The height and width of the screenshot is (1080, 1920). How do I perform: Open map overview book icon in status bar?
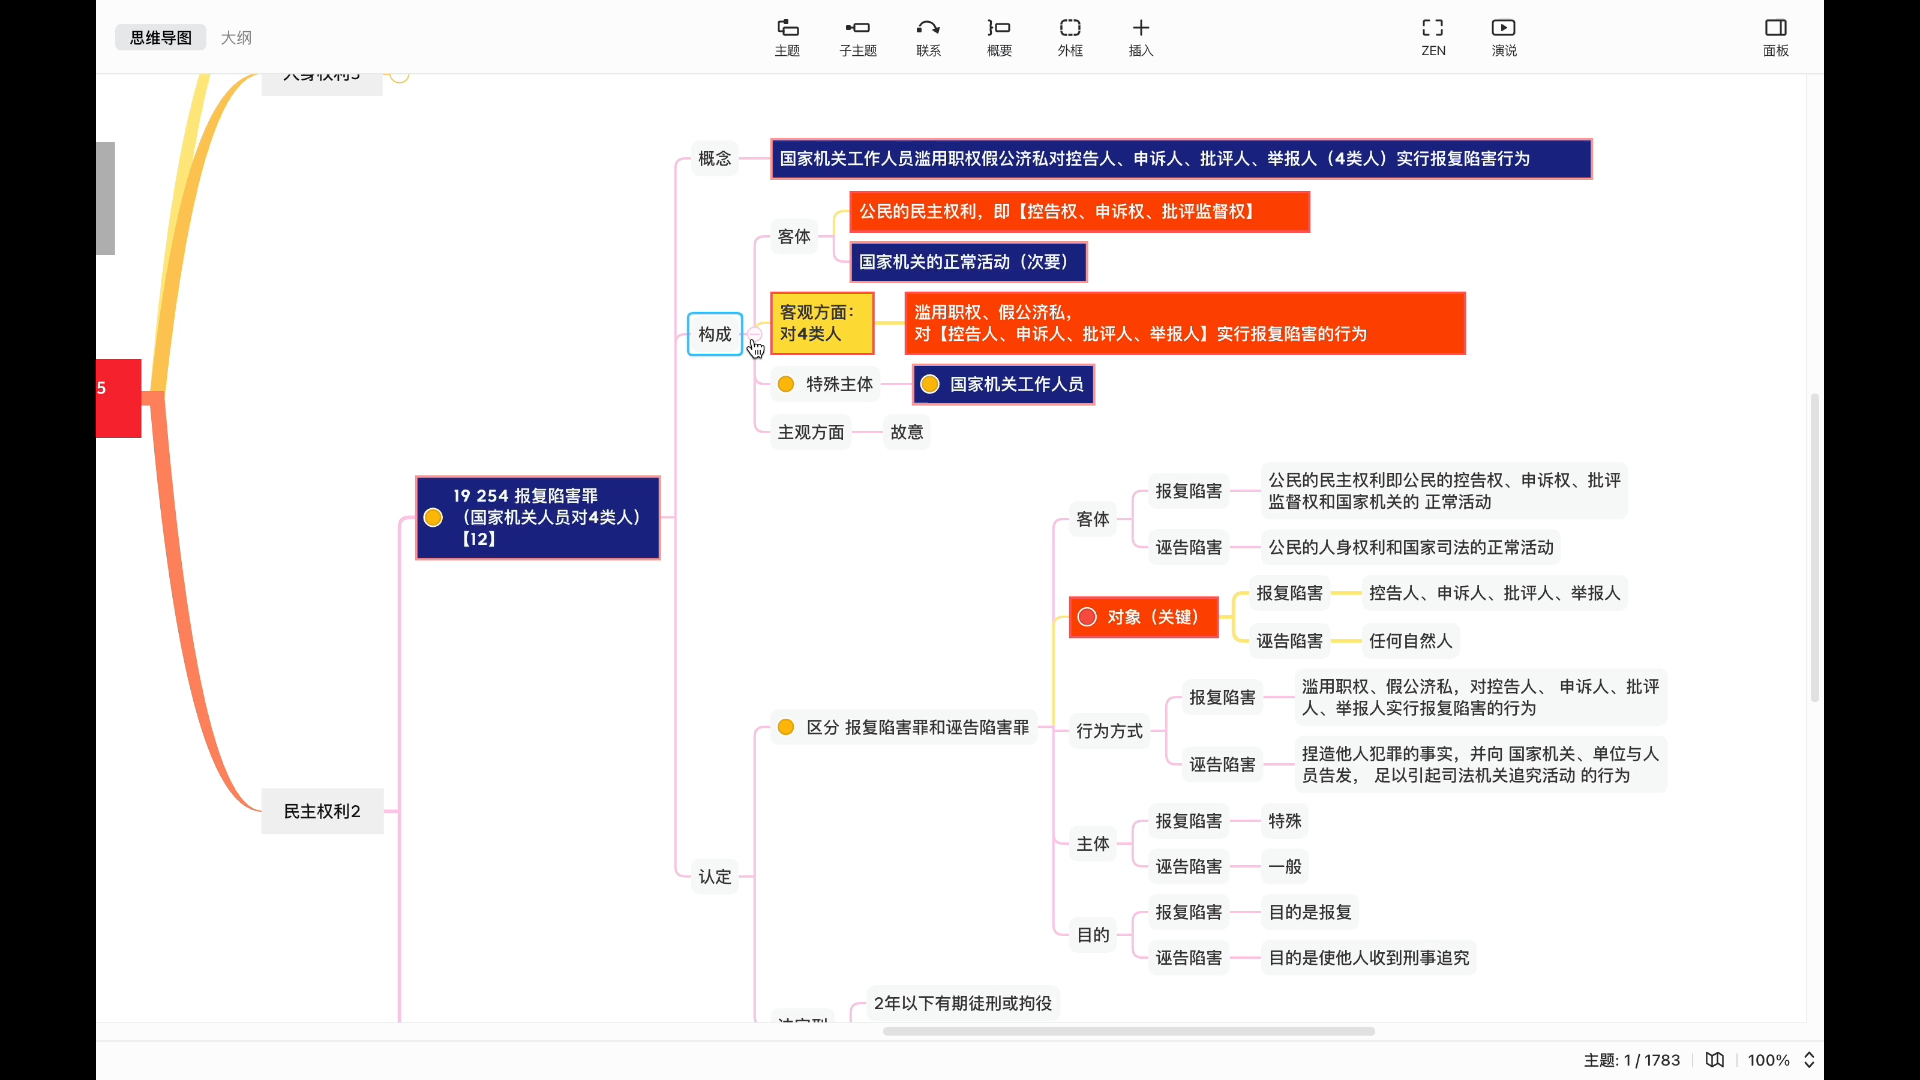(x=1715, y=1060)
